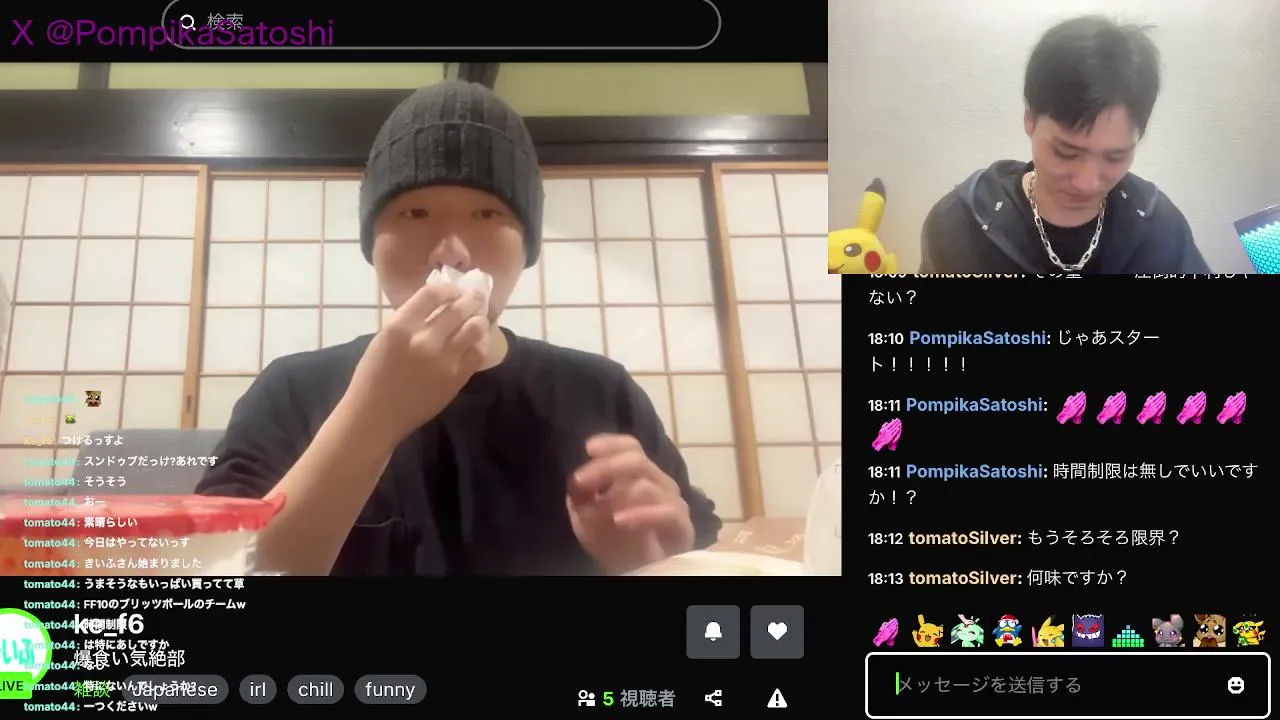The height and width of the screenshot is (720, 1280).
Task: Select the japanese tag
Action: coord(174,689)
